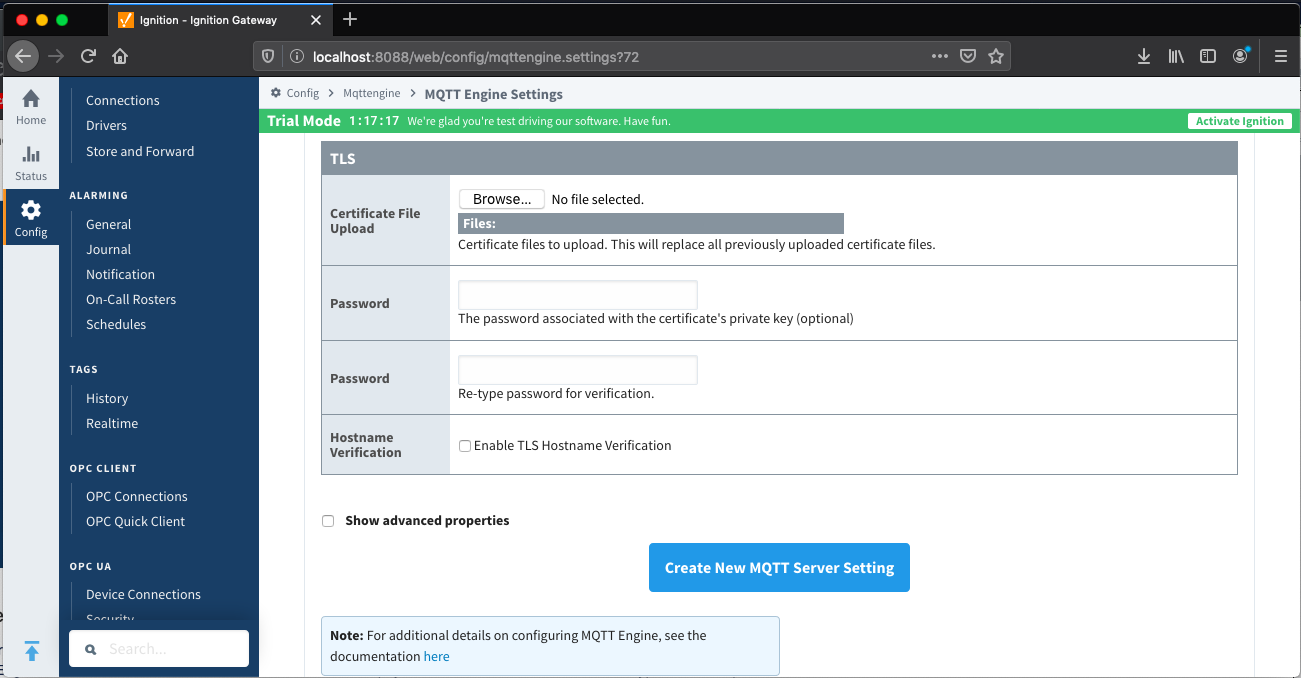Open OPC UA Device Connections
Image resolution: width=1301 pixels, height=678 pixels.
point(143,594)
